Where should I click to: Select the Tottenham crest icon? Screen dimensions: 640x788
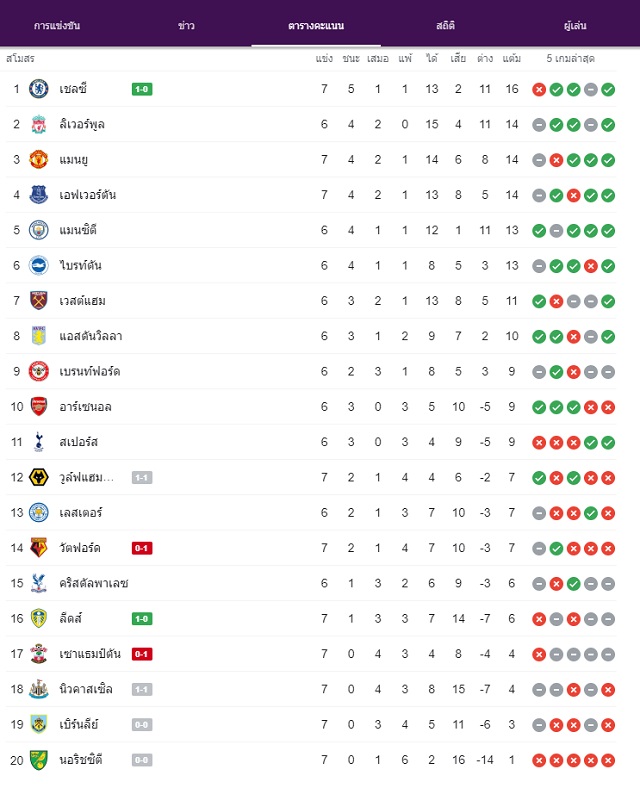39,442
